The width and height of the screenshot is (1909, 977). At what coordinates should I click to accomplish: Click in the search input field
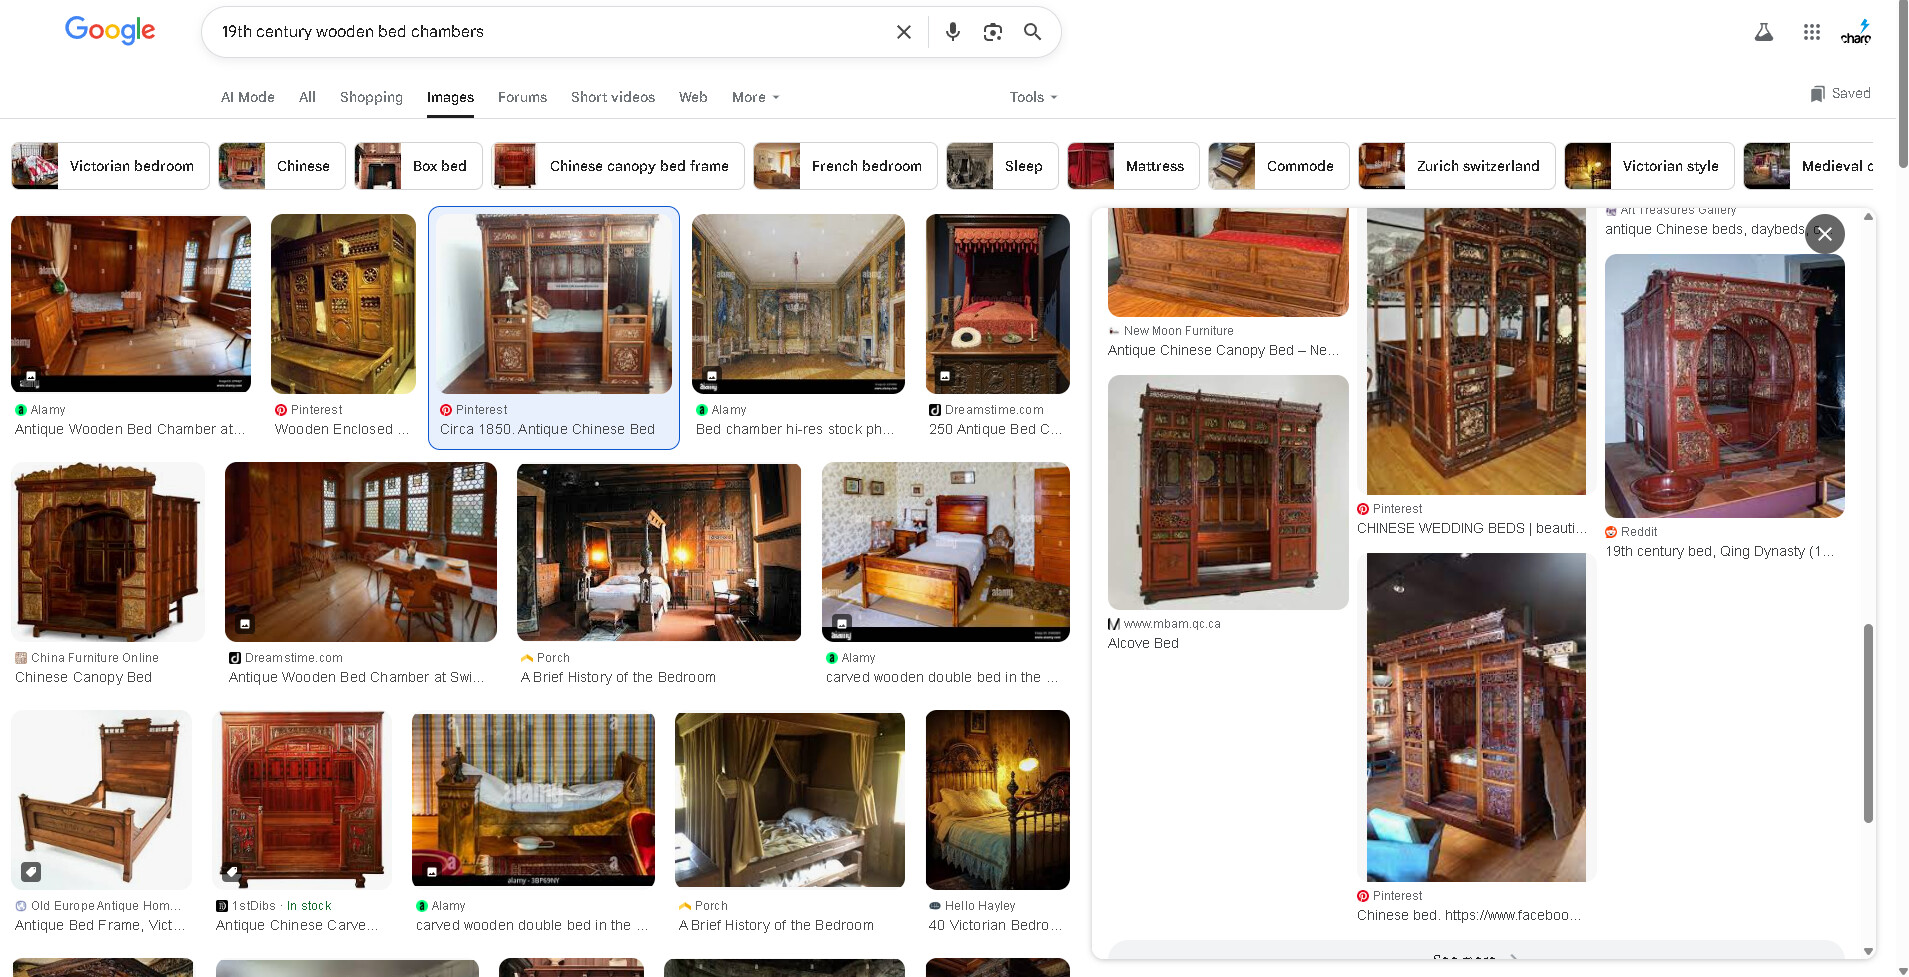(550, 32)
